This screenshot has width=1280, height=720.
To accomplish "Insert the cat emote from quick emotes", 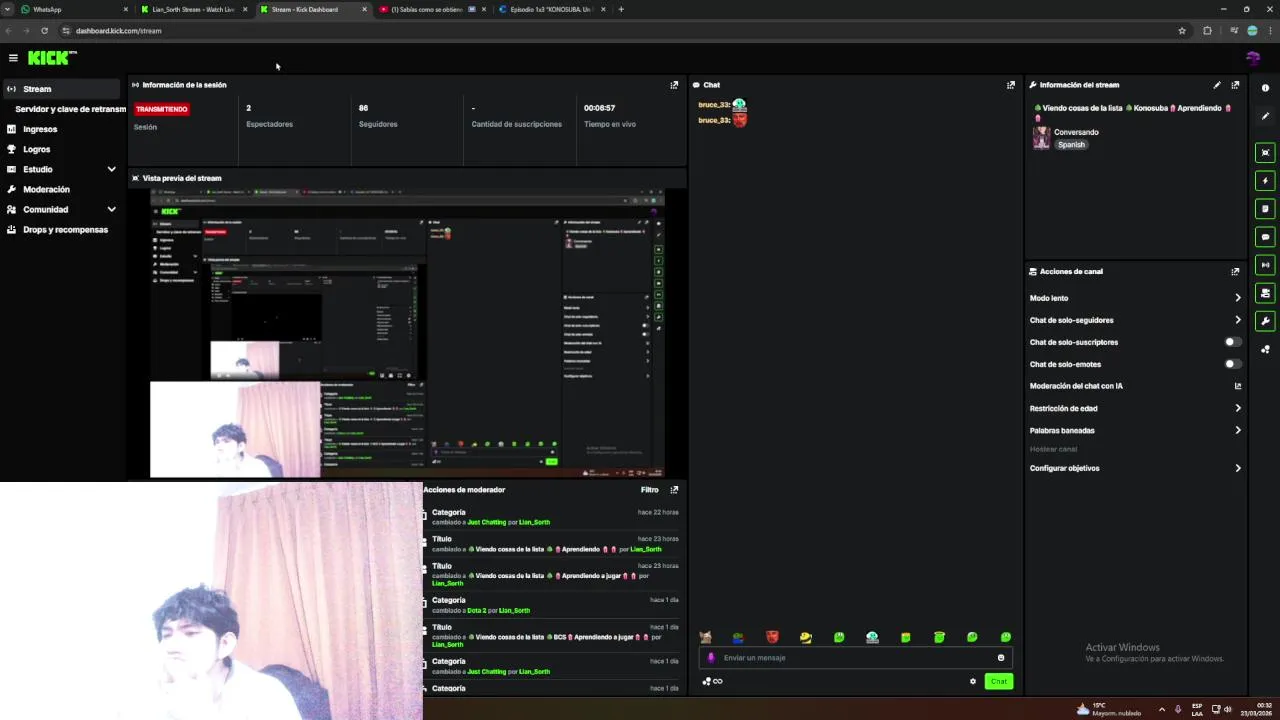I will [x=705, y=637].
